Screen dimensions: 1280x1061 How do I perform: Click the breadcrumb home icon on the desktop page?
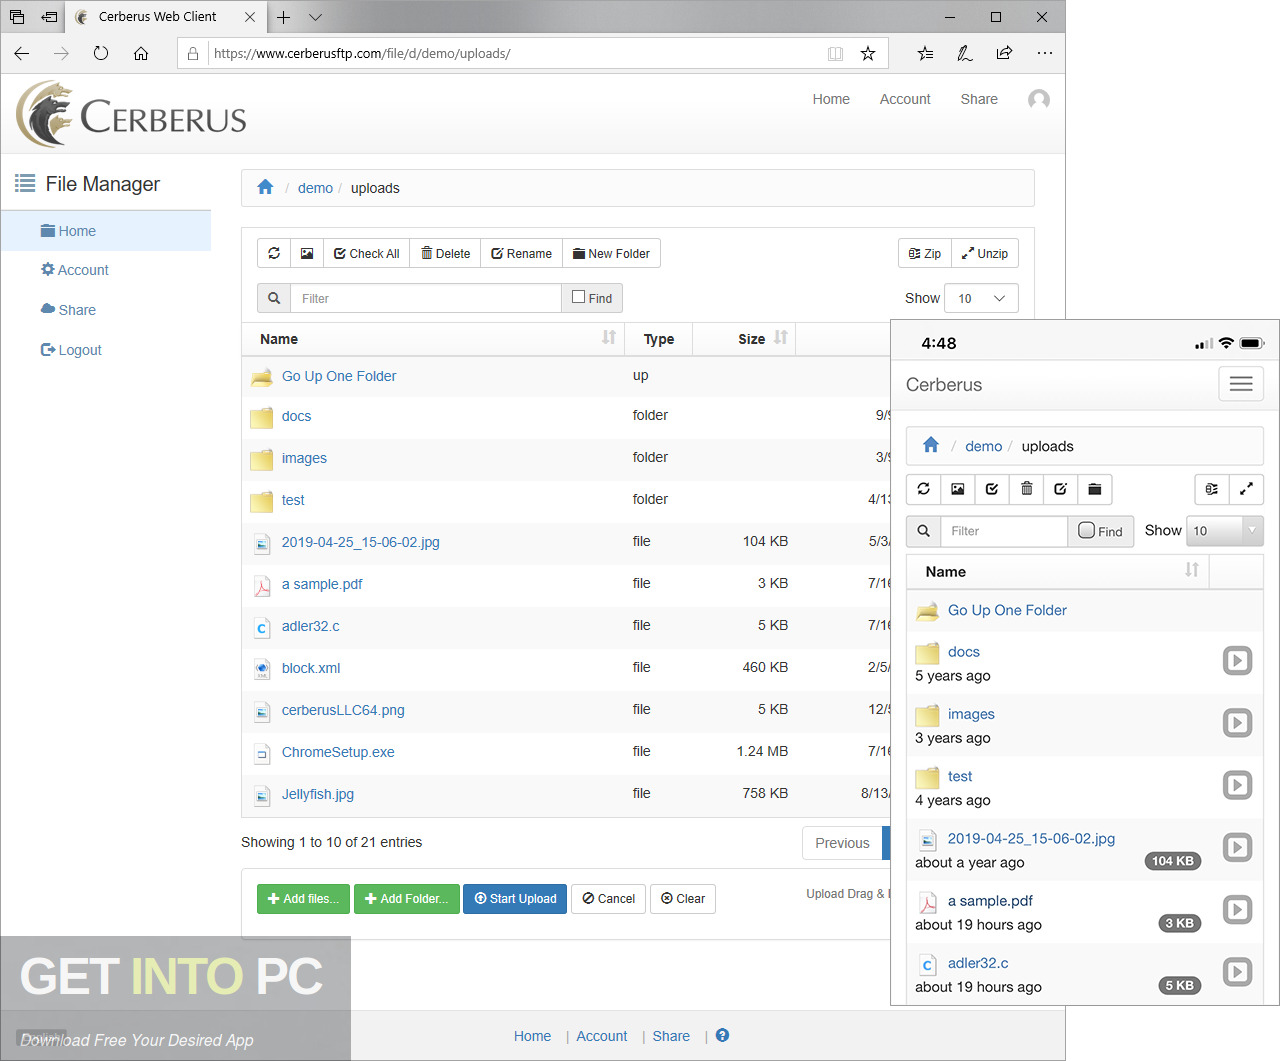pyautogui.click(x=265, y=187)
